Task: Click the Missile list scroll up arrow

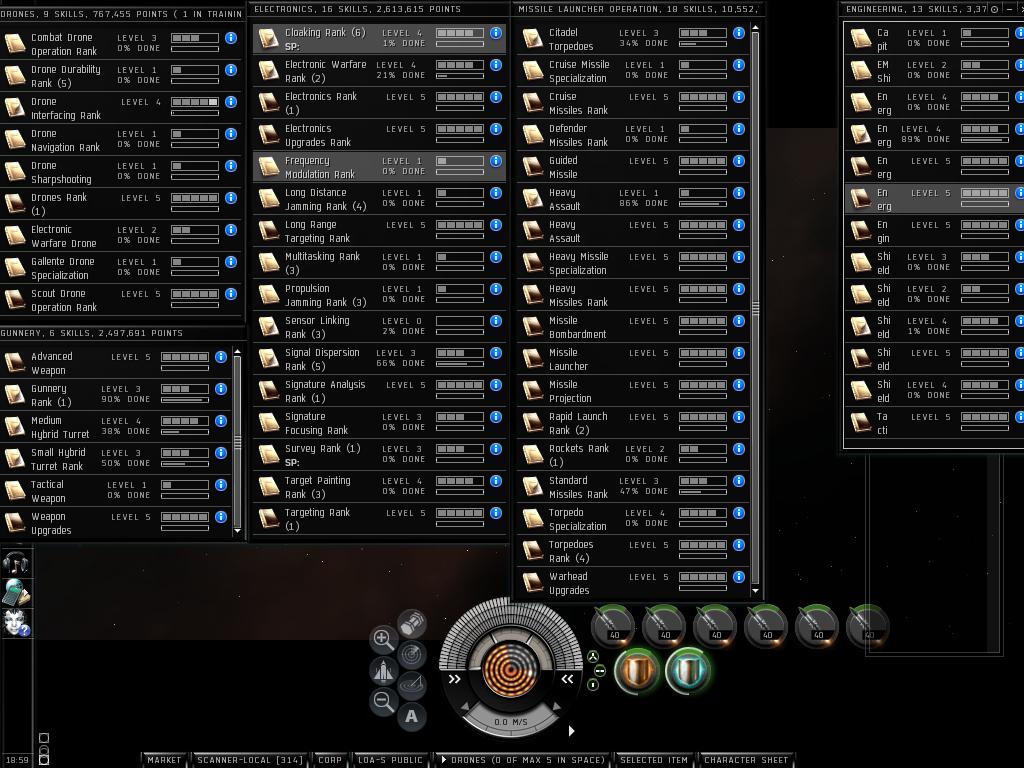Action: pyautogui.click(x=756, y=29)
